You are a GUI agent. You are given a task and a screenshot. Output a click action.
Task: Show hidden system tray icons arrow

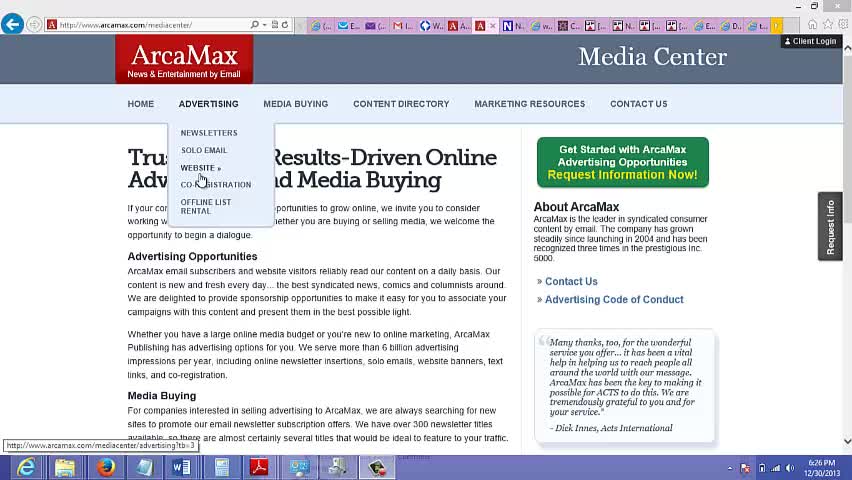pos(730,468)
